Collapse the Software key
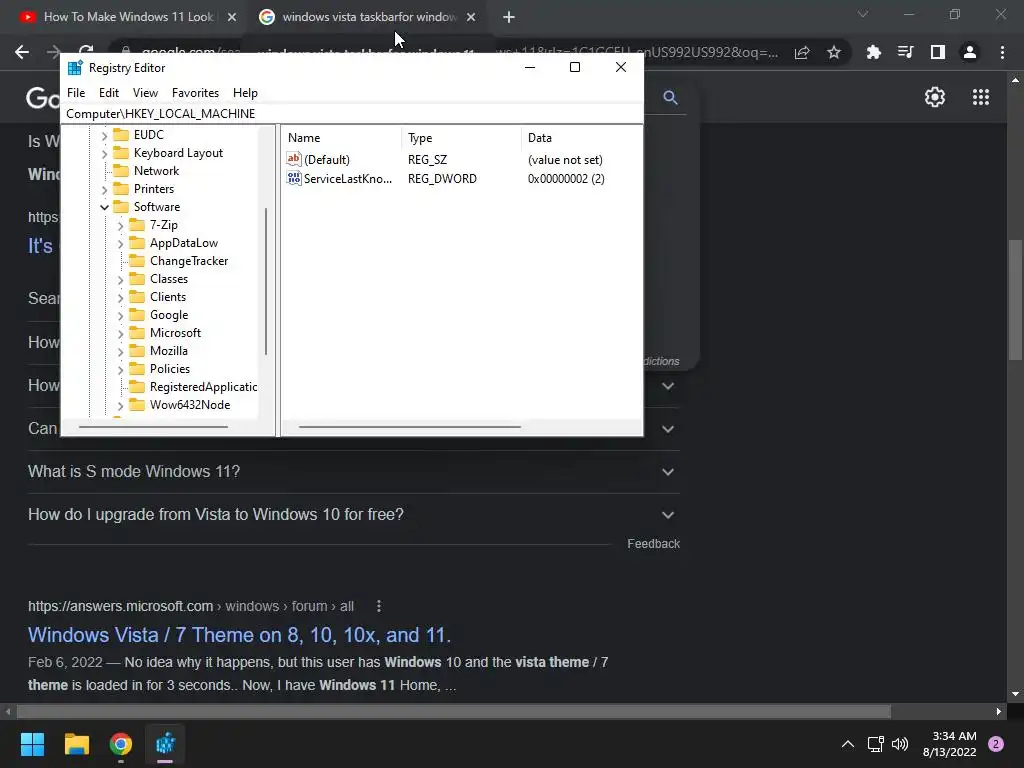Viewport: 1024px width, 768px height. pyautogui.click(x=104, y=207)
